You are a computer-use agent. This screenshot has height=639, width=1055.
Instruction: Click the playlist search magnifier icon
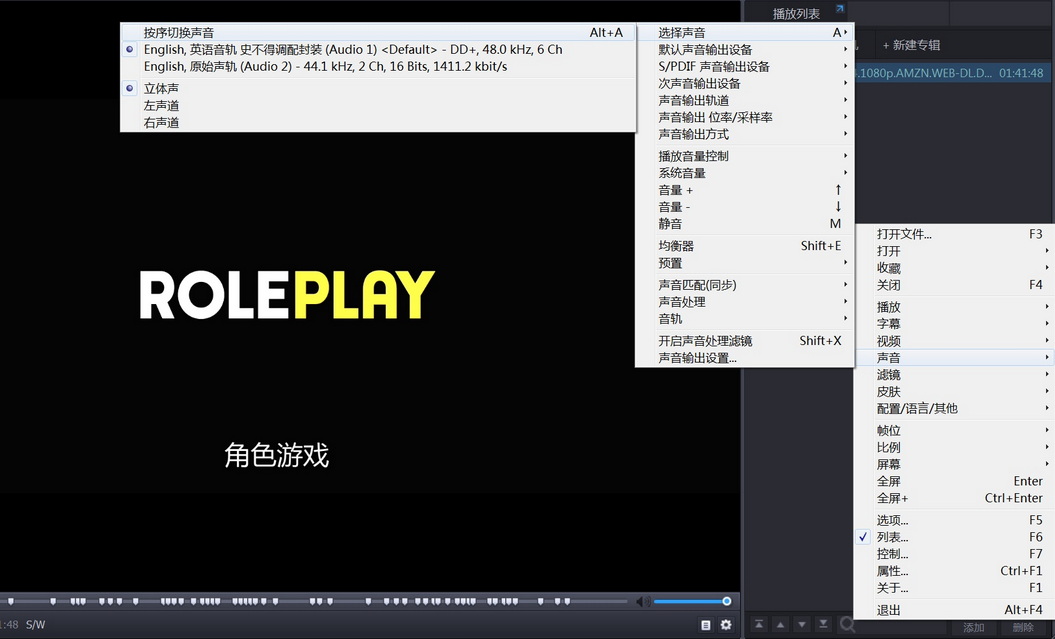pyautogui.click(x=846, y=626)
